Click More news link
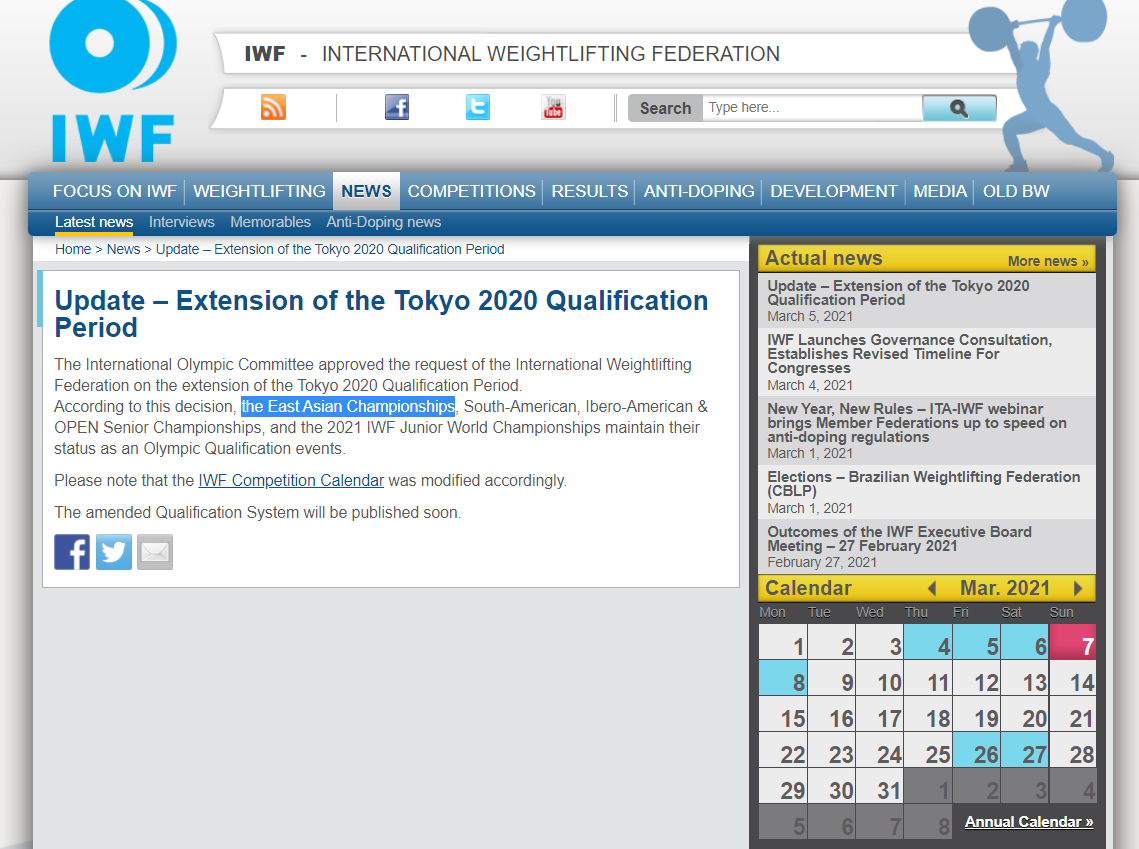The width and height of the screenshot is (1139, 849). tap(1048, 261)
